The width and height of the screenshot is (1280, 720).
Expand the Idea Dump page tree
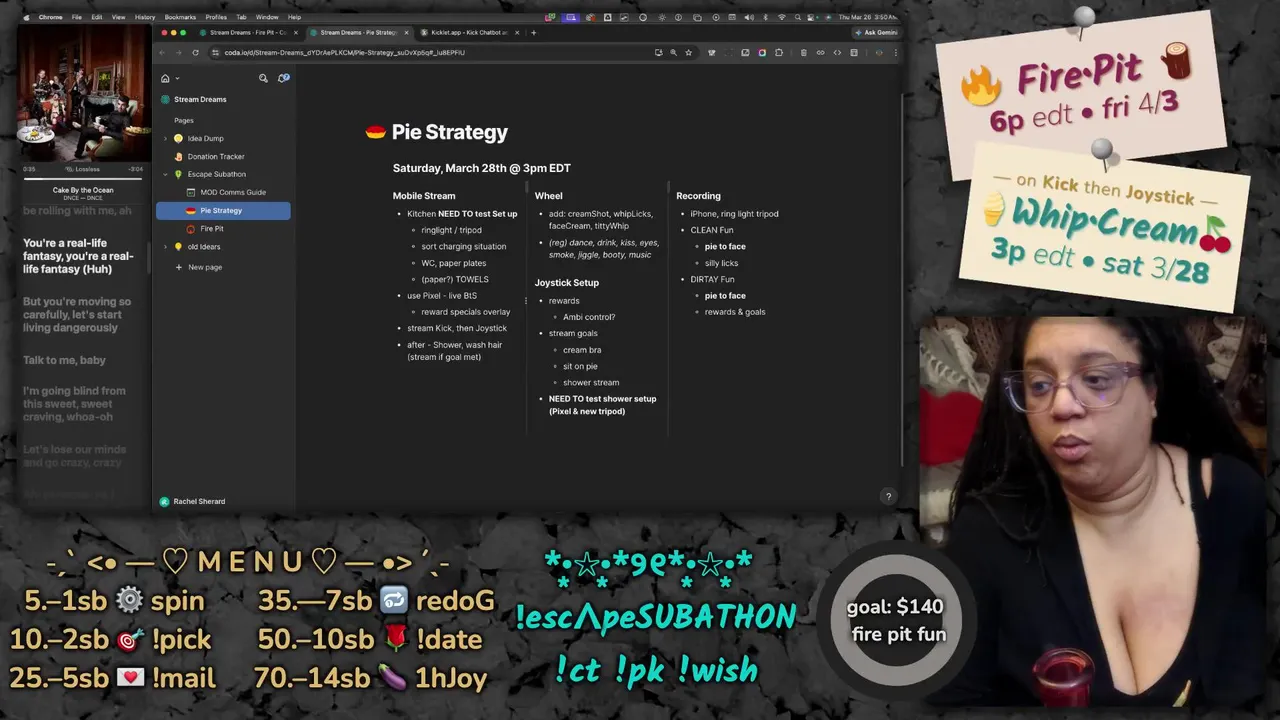tap(165, 138)
